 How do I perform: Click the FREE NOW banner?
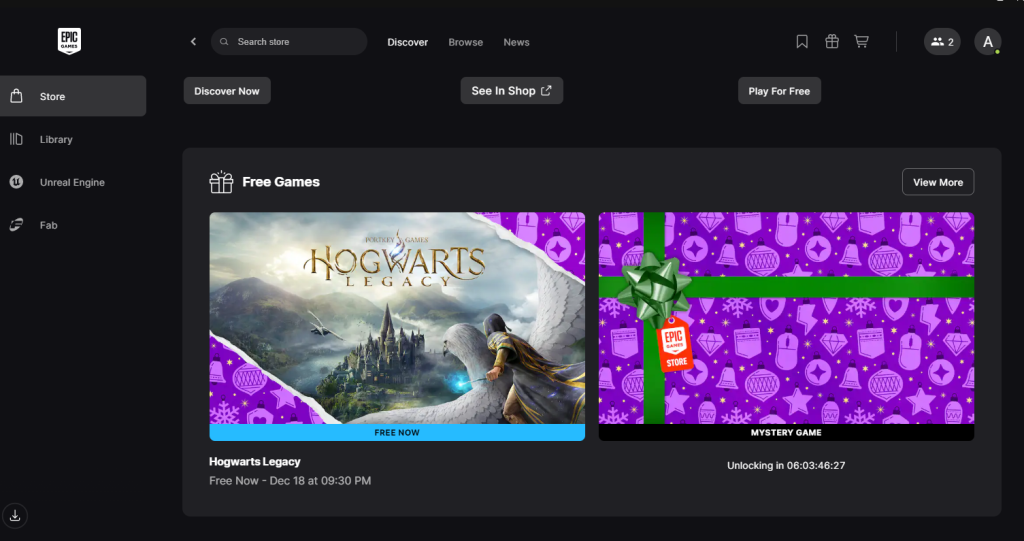[x=397, y=433]
